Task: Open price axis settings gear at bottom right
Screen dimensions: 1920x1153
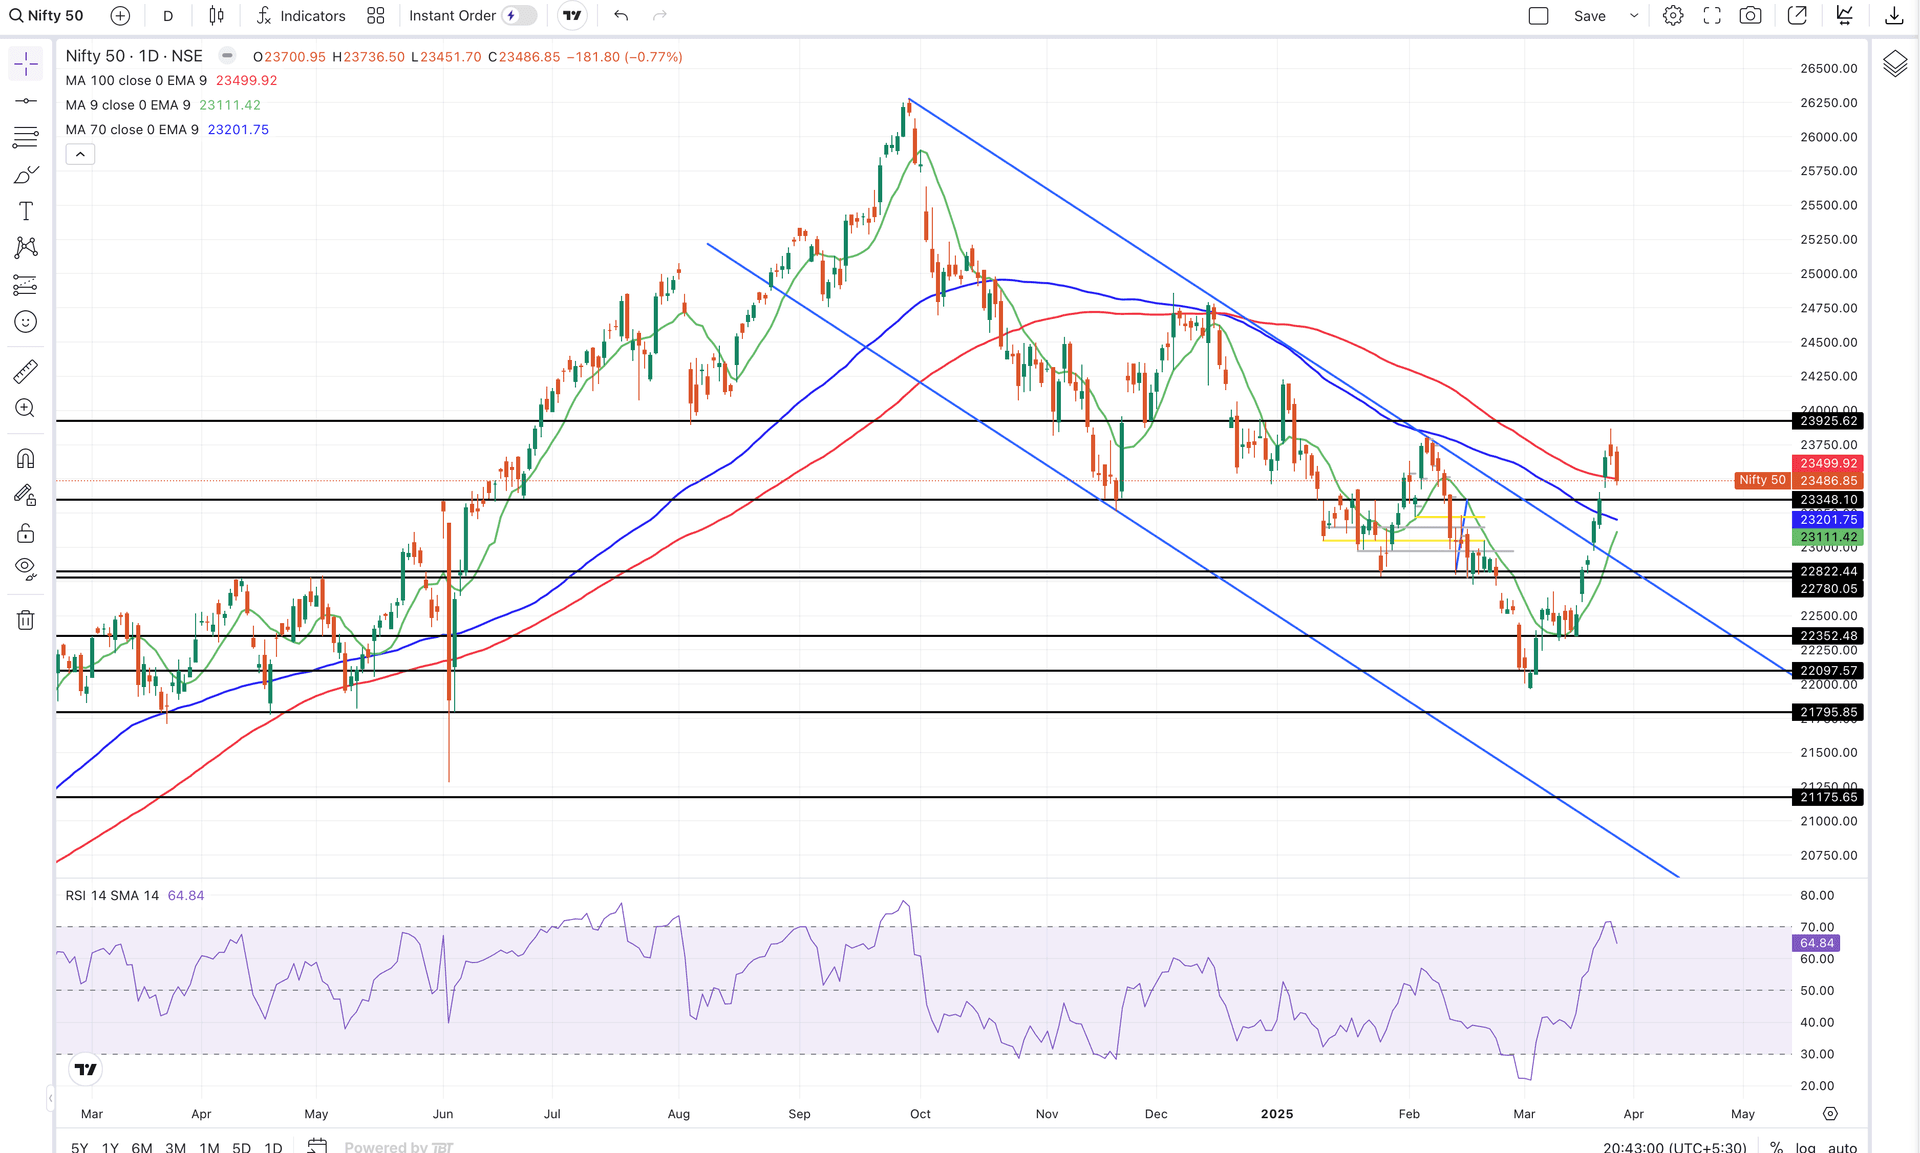Action: [1830, 1114]
